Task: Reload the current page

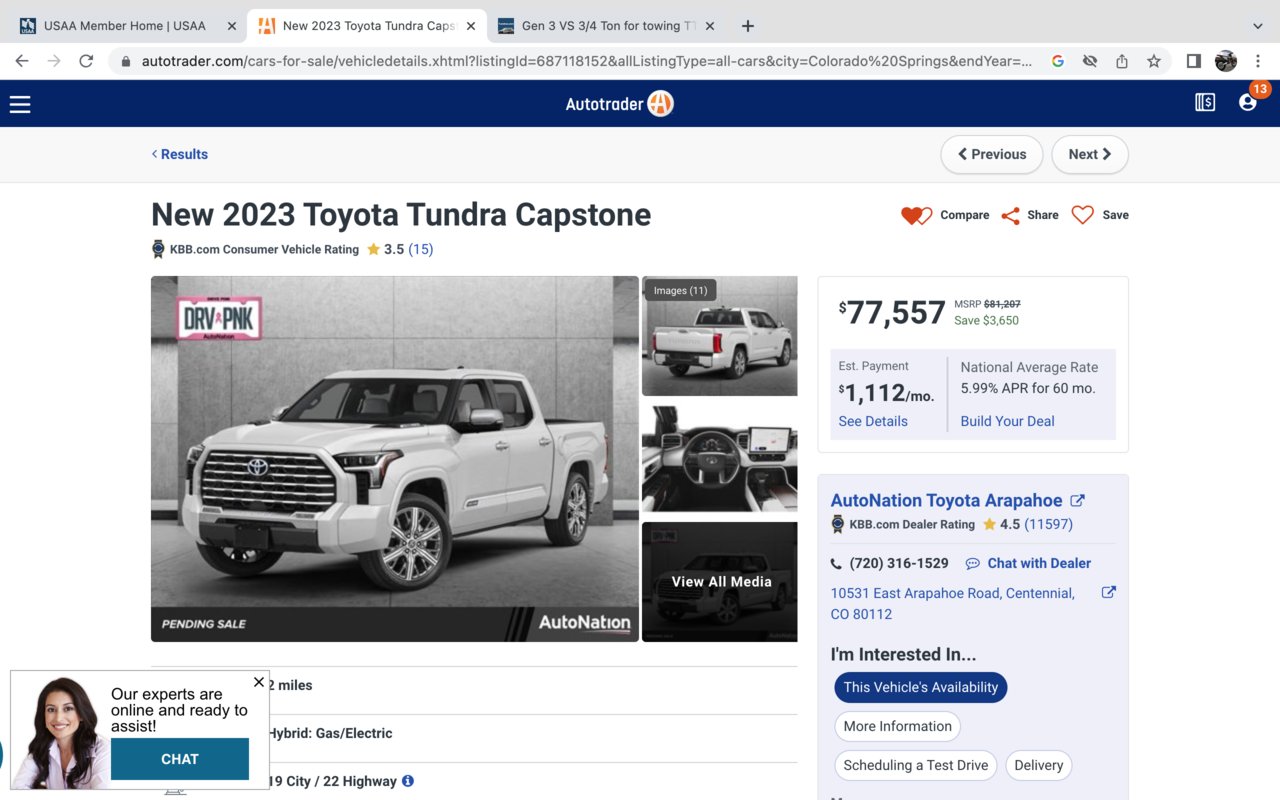Action: (86, 61)
